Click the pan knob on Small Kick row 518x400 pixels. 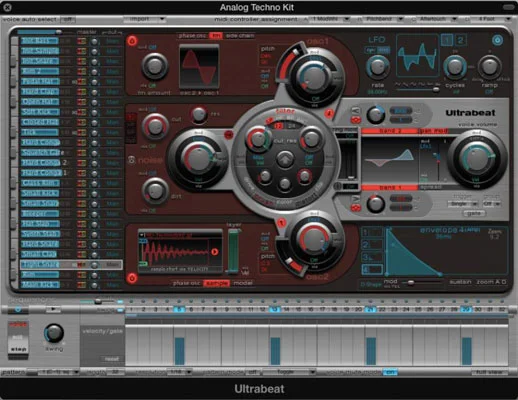tap(95, 194)
